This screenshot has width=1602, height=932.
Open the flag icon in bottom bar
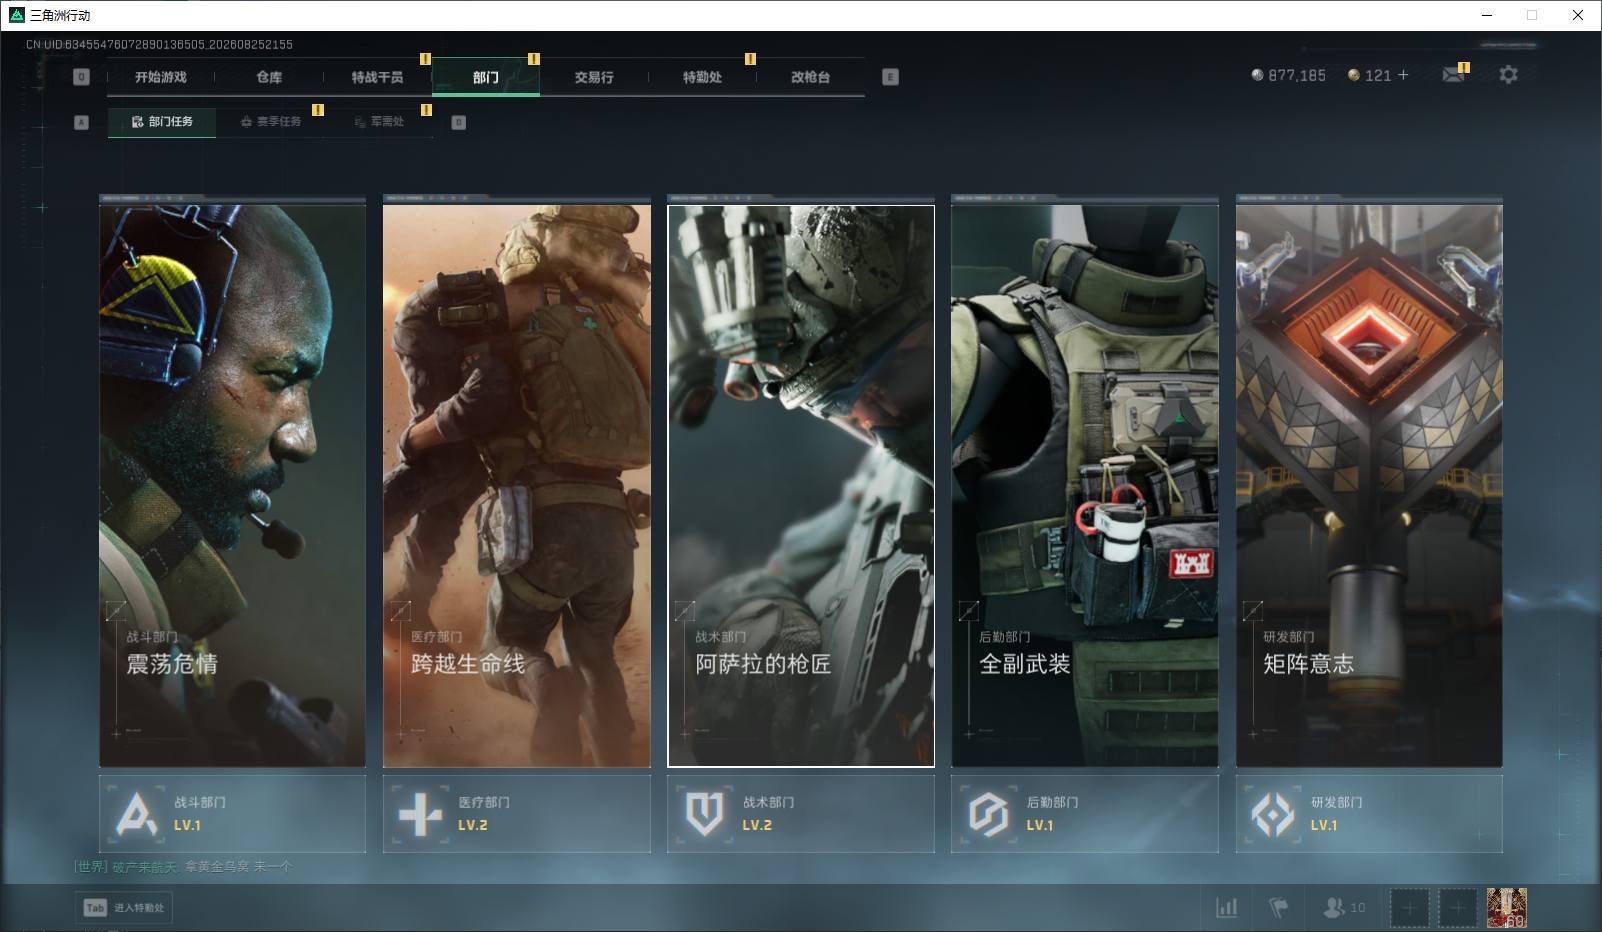click(1278, 908)
